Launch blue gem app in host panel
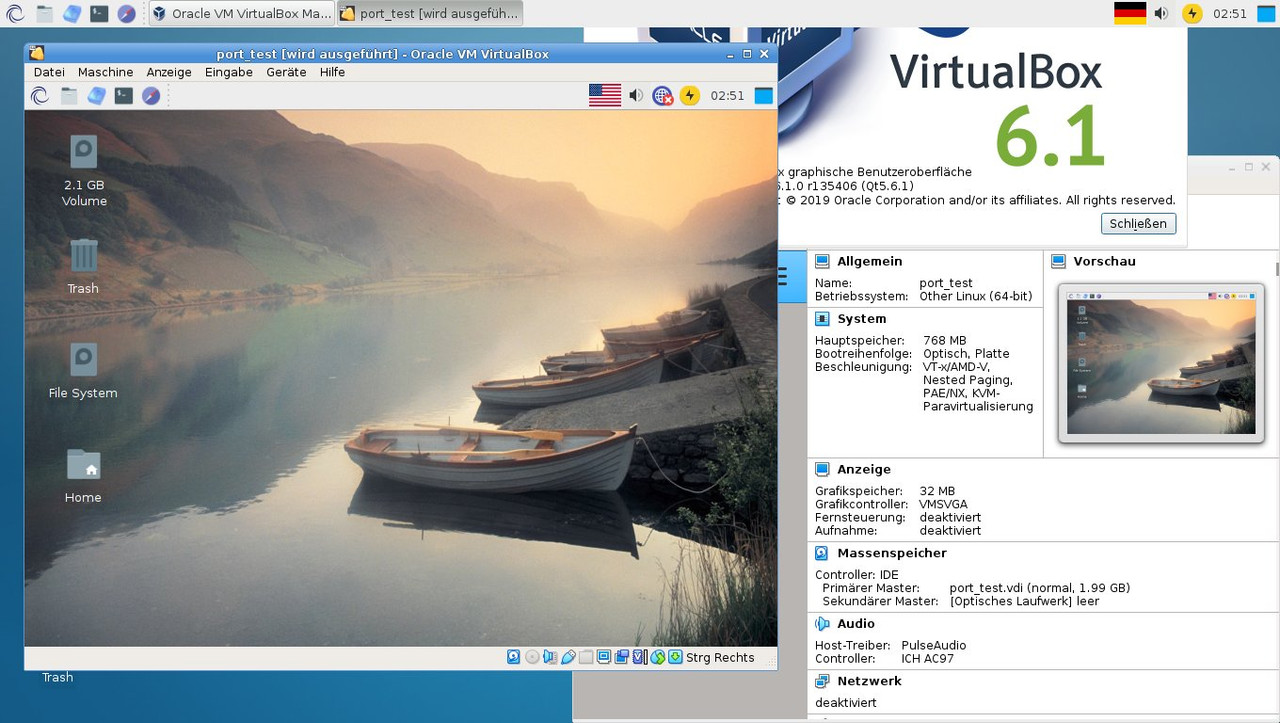The image size is (1280, 723). click(x=71, y=13)
